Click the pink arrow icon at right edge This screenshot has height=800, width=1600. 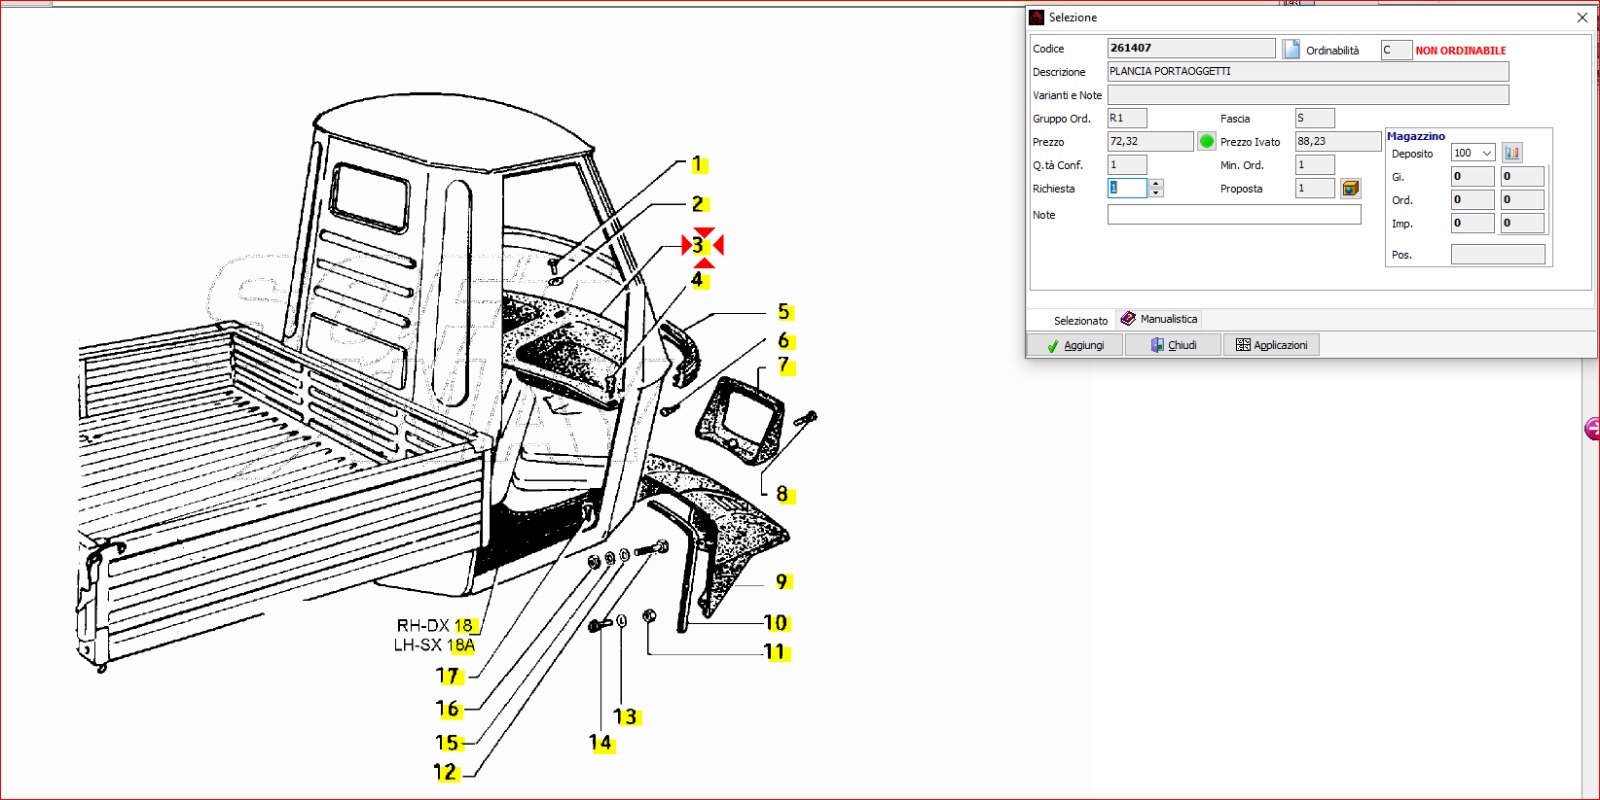click(1592, 428)
